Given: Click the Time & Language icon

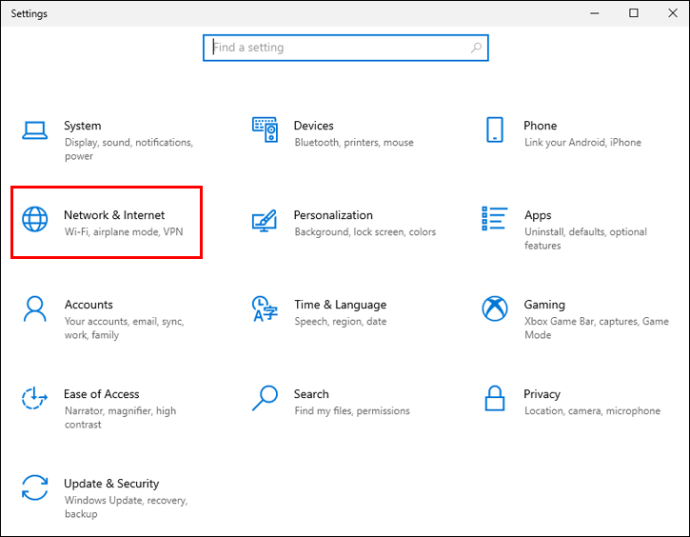Looking at the screenshot, I should pyautogui.click(x=265, y=308).
